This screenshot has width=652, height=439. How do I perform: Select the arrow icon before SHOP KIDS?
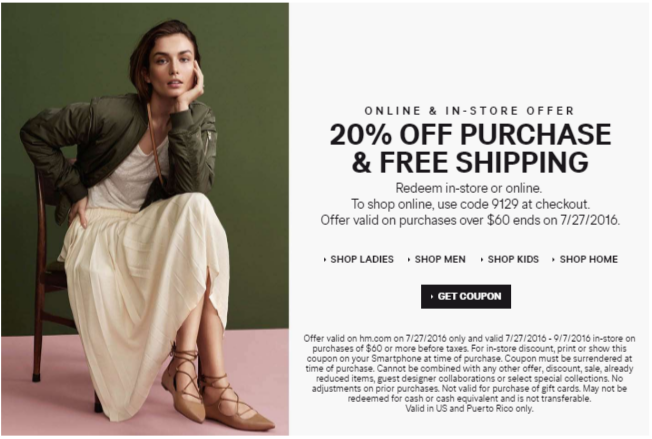click(482, 260)
